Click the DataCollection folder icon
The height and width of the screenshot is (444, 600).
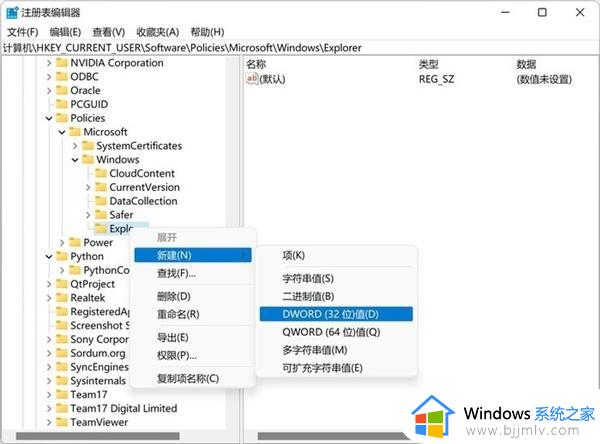[x=101, y=201]
